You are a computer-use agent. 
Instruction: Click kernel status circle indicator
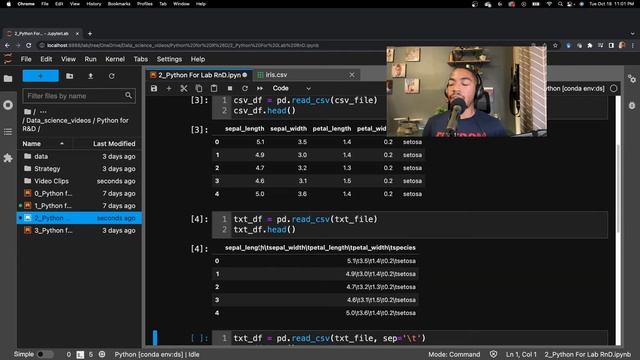pyautogui.click(x=613, y=89)
